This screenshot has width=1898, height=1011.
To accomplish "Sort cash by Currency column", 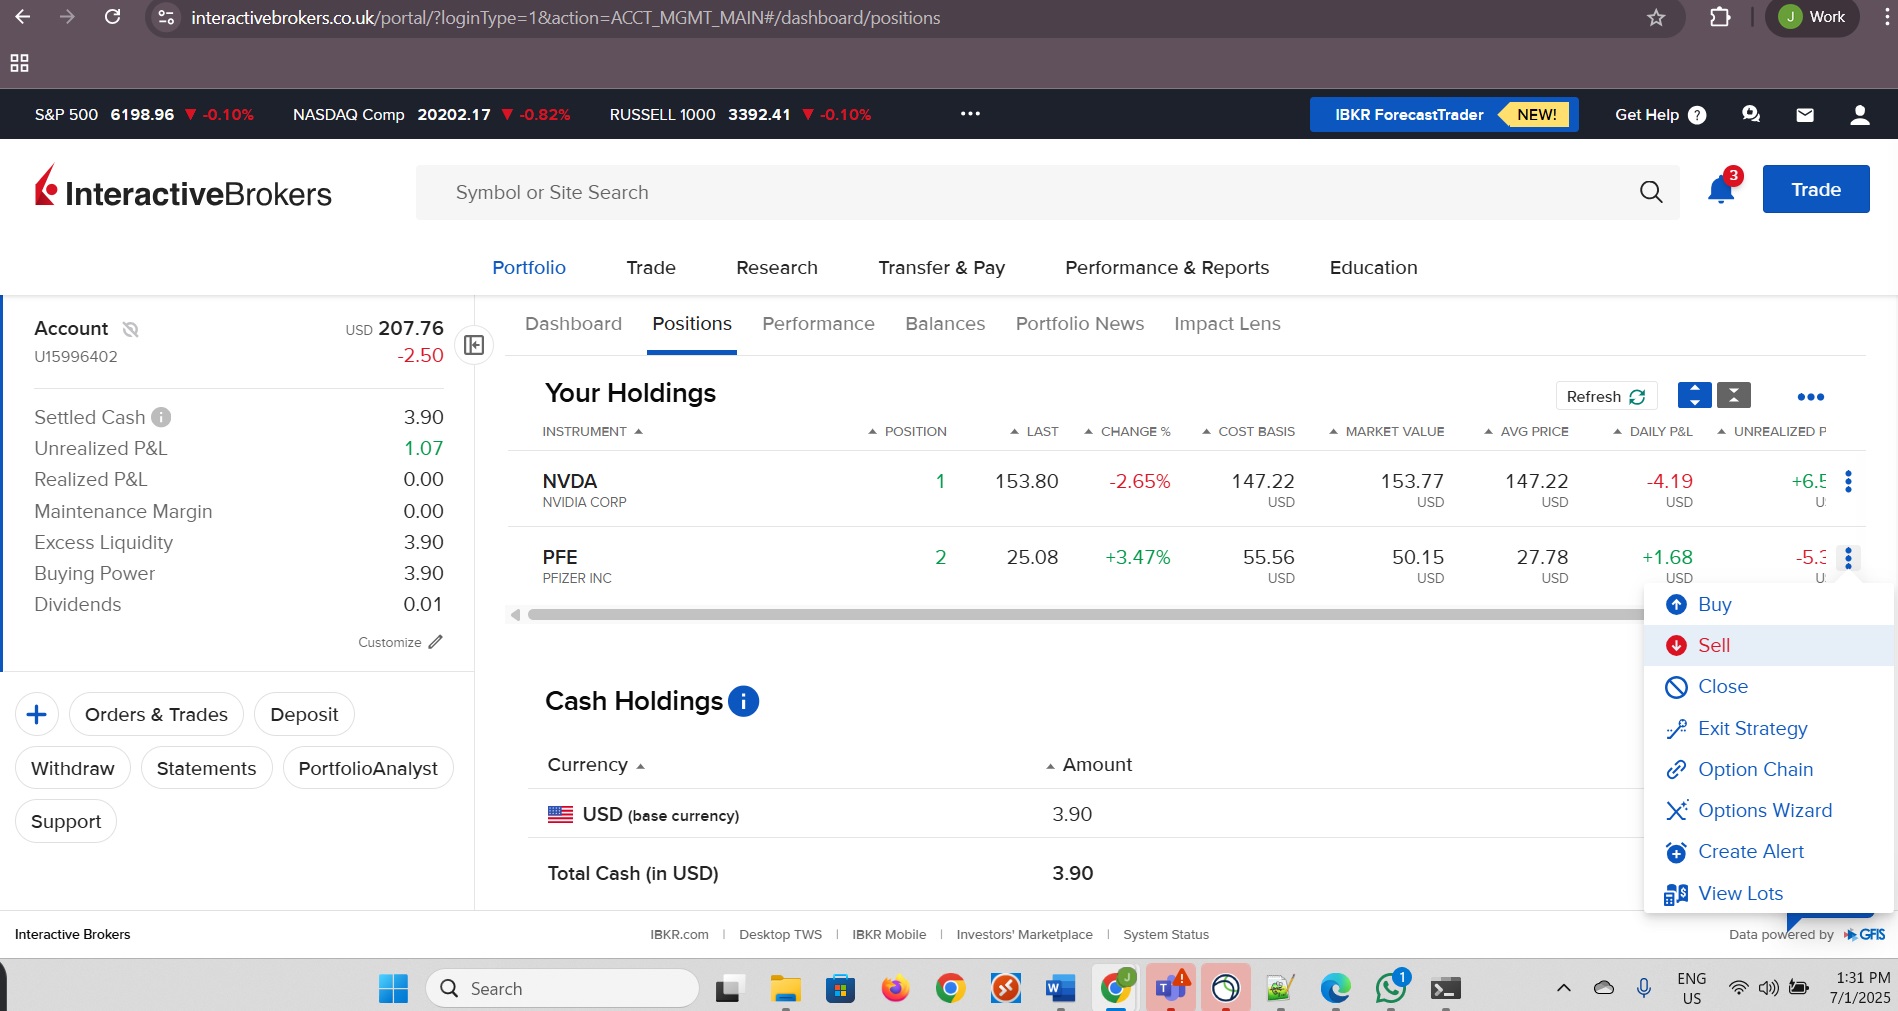I will tap(596, 765).
